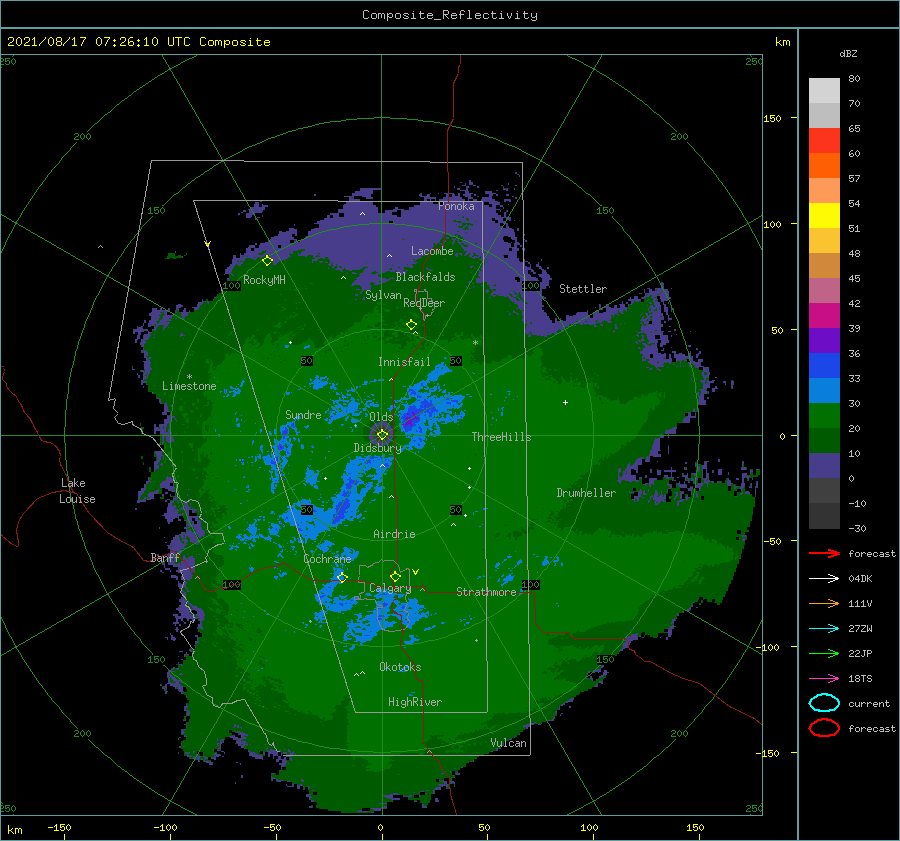This screenshot has height=841, width=900.
Task: Click the RedDeer city label
Action: [424, 303]
